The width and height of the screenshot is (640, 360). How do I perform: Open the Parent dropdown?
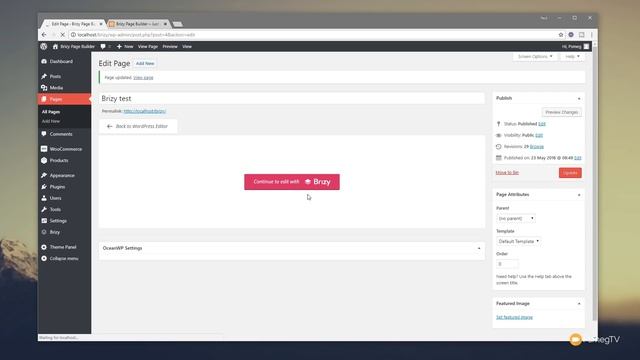pos(516,218)
